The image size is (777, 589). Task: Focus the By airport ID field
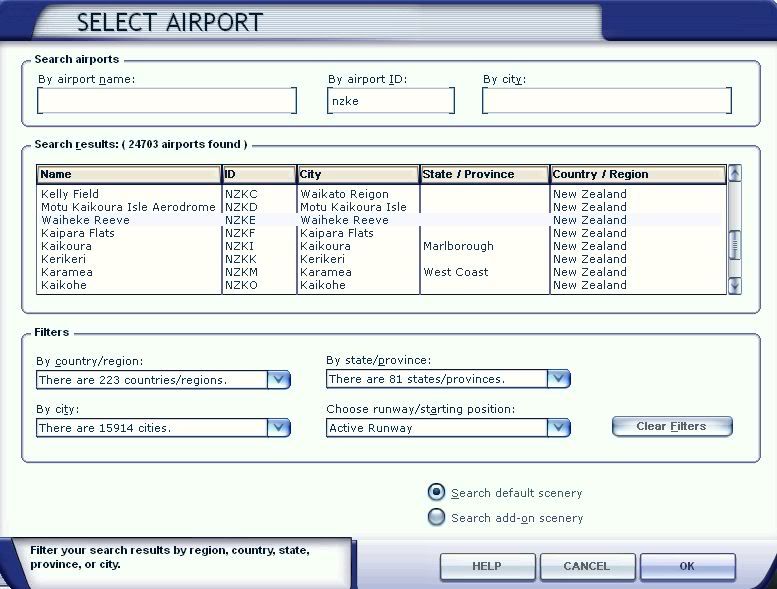pos(390,101)
